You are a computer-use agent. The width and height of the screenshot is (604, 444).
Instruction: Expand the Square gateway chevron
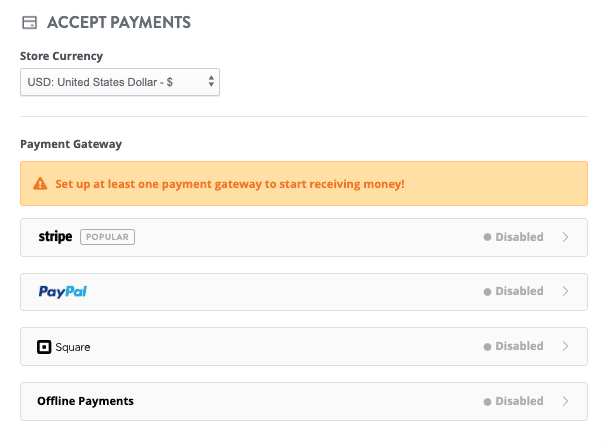[565, 346]
